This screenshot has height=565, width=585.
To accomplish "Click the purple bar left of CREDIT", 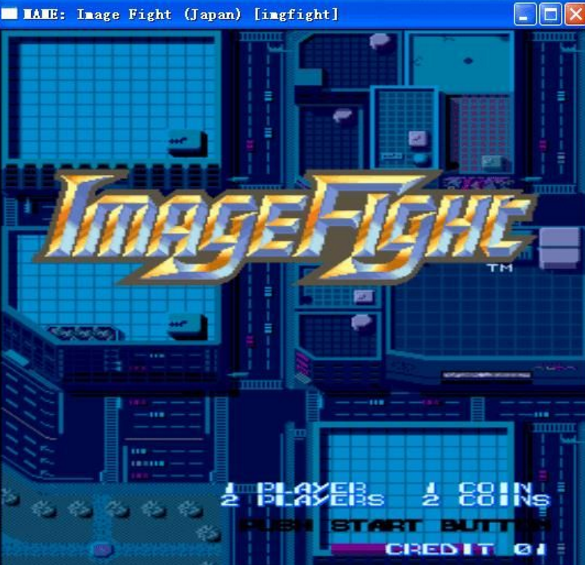I will (358, 549).
